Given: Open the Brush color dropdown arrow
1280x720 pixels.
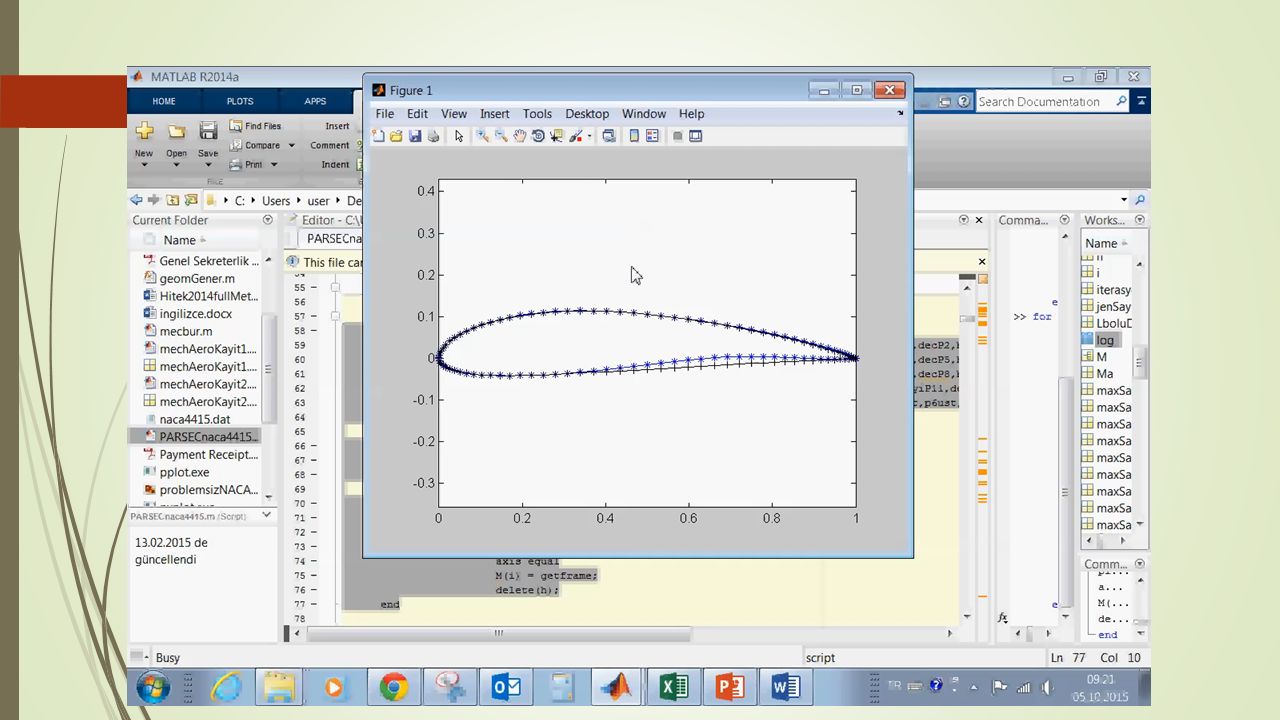Looking at the screenshot, I should (x=589, y=136).
